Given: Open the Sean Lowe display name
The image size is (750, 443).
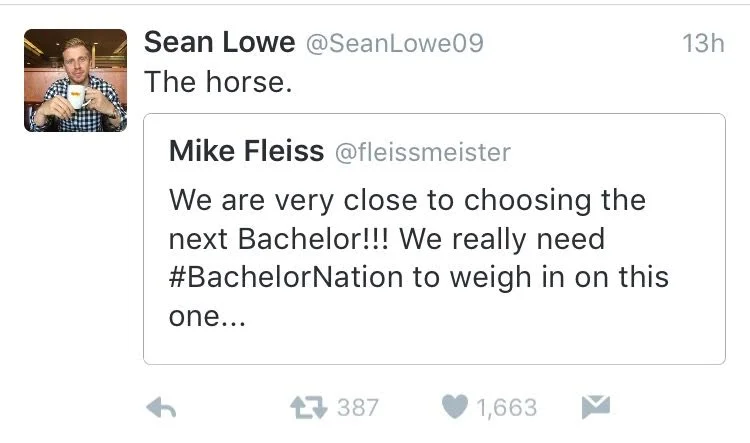Looking at the screenshot, I should click(219, 43).
